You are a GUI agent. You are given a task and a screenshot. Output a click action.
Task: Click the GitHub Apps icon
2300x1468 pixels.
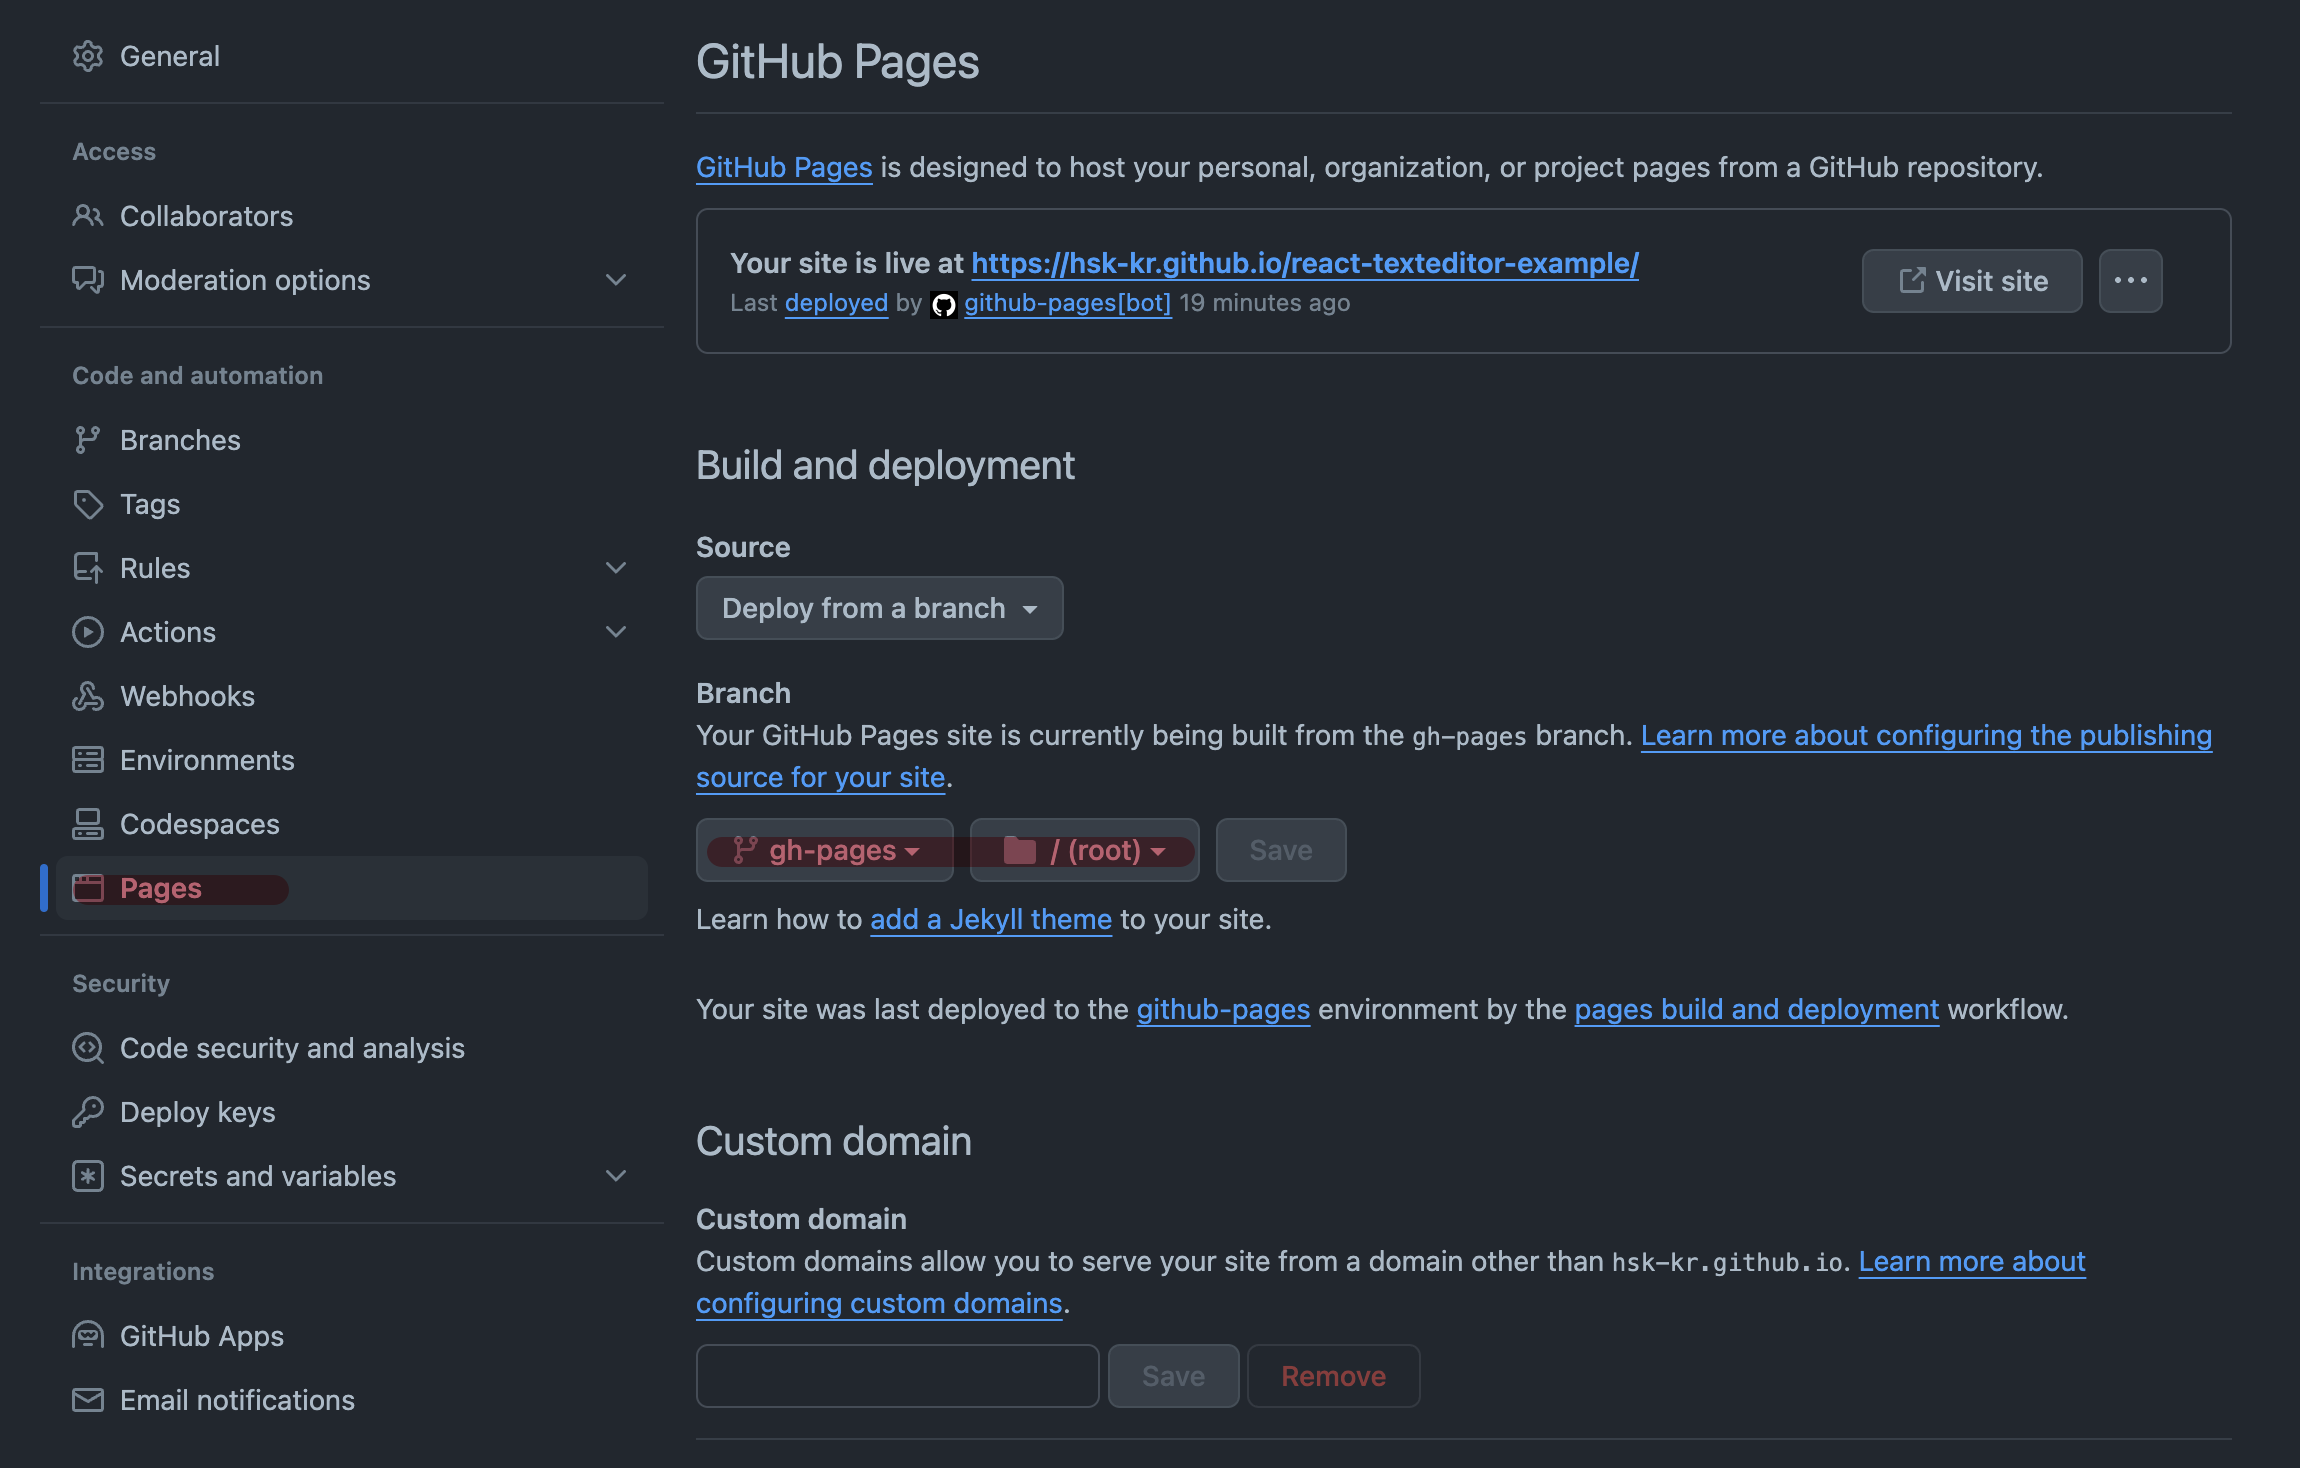(88, 1336)
